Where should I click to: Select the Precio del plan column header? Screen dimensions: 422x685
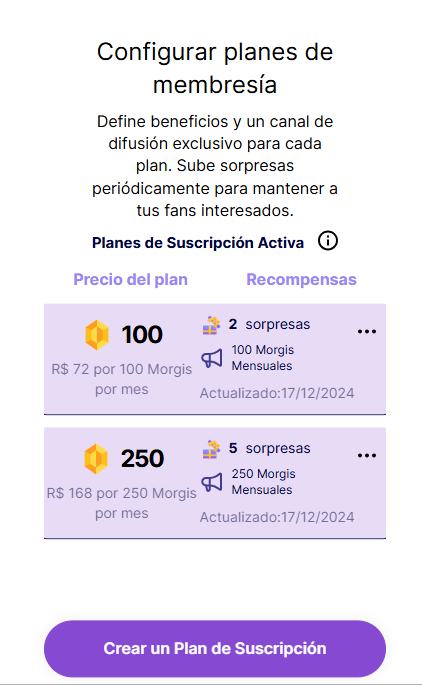point(131,280)
